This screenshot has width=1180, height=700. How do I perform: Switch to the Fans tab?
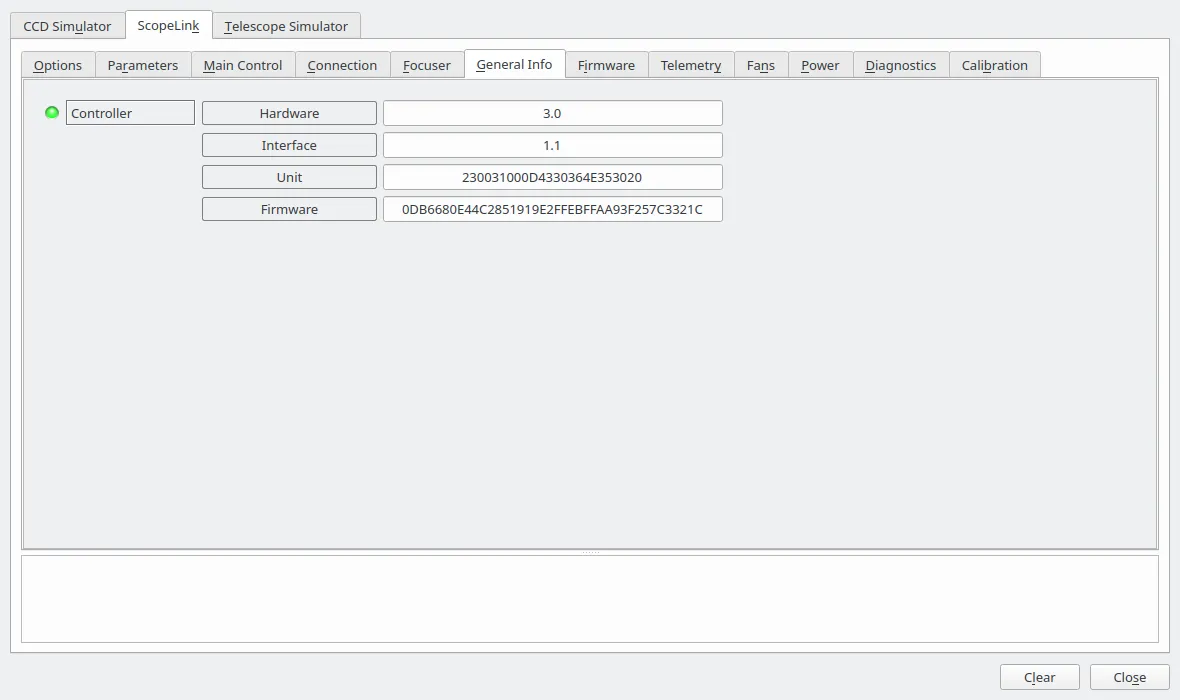click(x=761, y=65)
